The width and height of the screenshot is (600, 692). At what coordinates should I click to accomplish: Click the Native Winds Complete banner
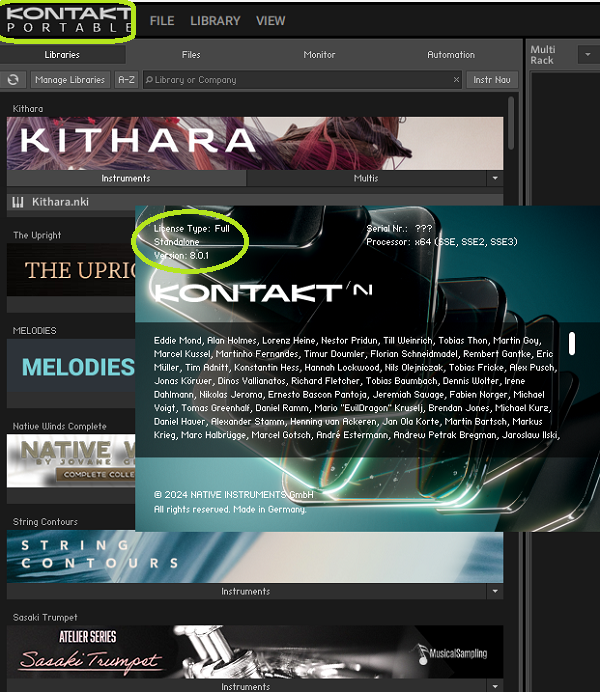(x=71, y=461)
